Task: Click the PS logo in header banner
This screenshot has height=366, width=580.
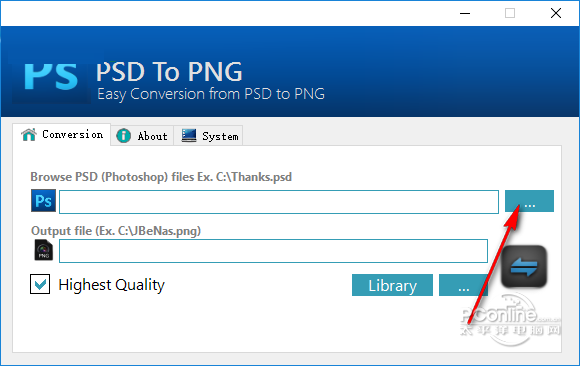Action: pos(51,77)
